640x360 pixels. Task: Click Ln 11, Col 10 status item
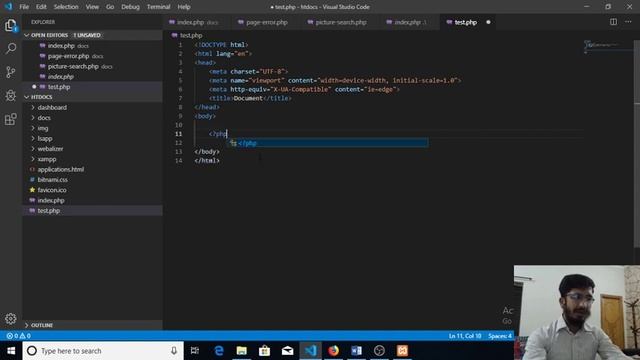[465, 336]
